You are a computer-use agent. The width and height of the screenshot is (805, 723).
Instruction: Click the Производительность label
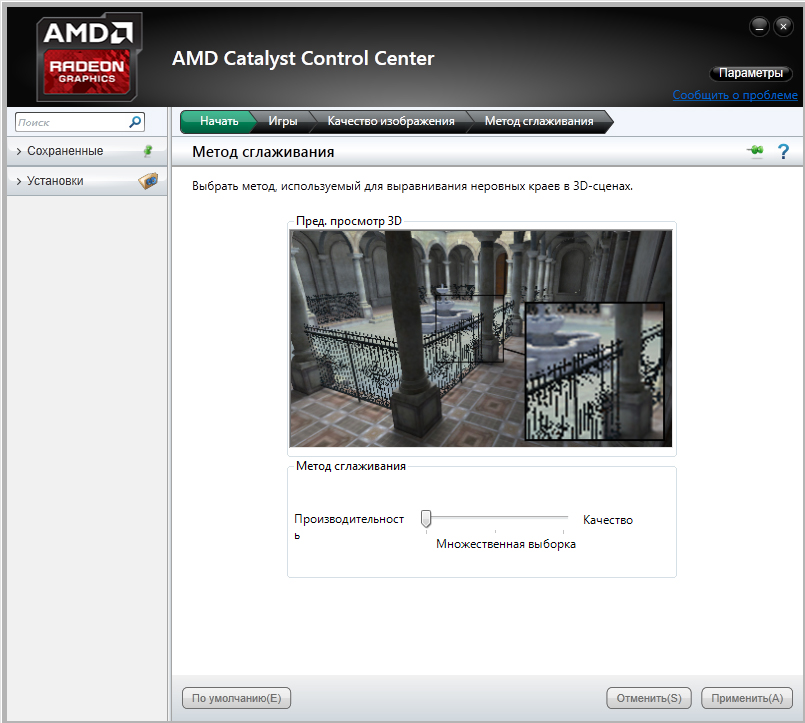click(349, 526)
